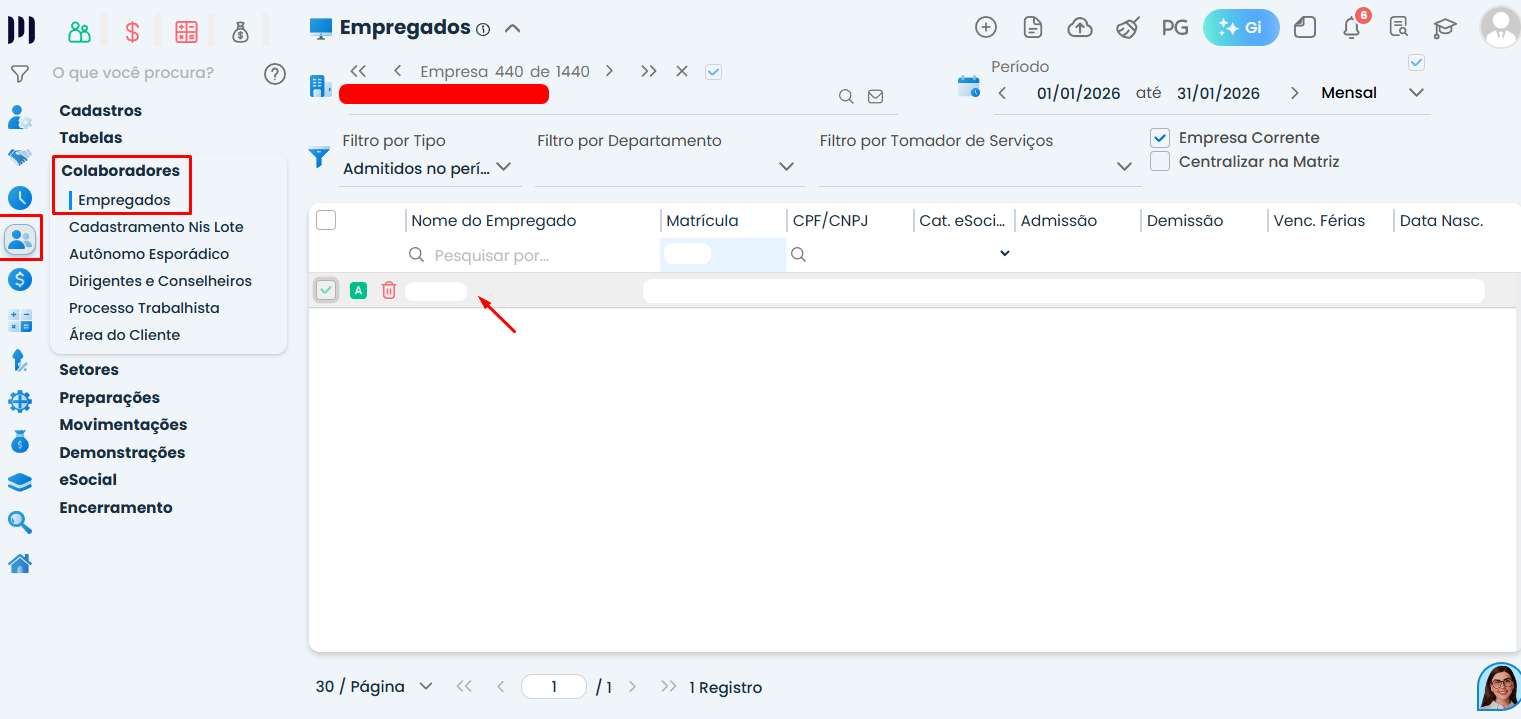
Task: Go to next period arrow
Action: (1295, 93)
